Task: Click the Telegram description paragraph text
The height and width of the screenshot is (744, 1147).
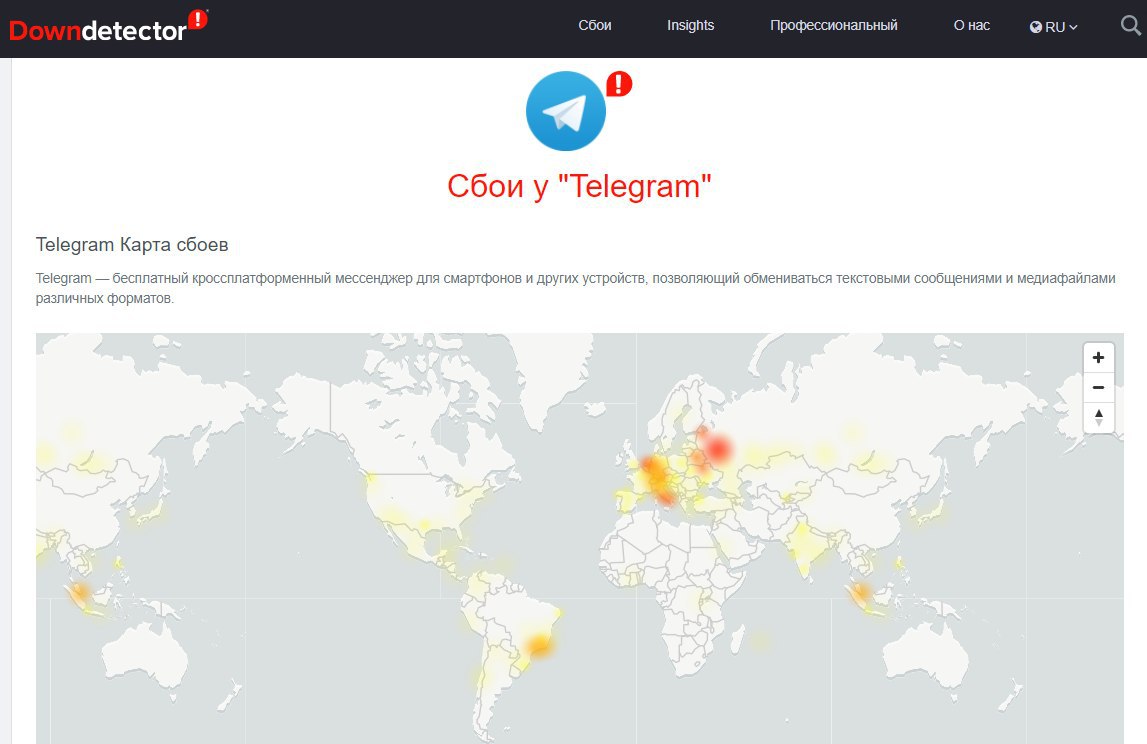Action: tap(576, 288)
